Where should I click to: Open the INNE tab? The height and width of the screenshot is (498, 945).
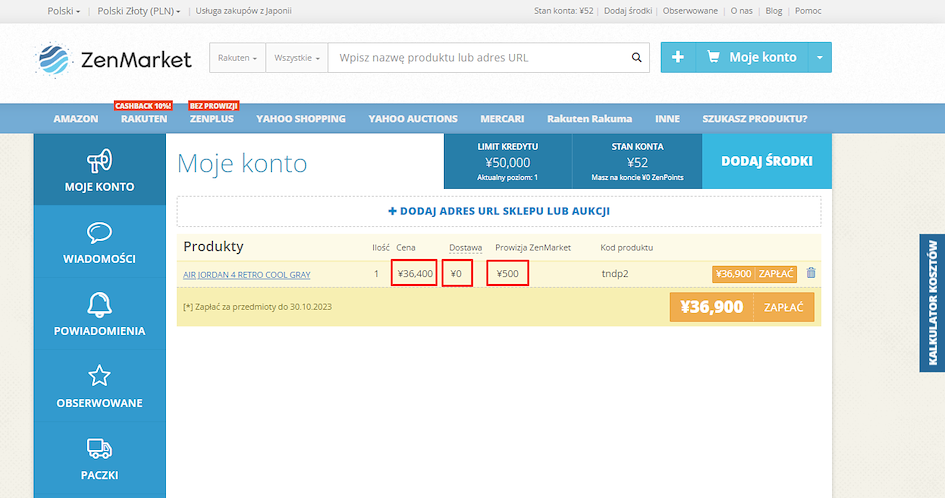(667, 119)
